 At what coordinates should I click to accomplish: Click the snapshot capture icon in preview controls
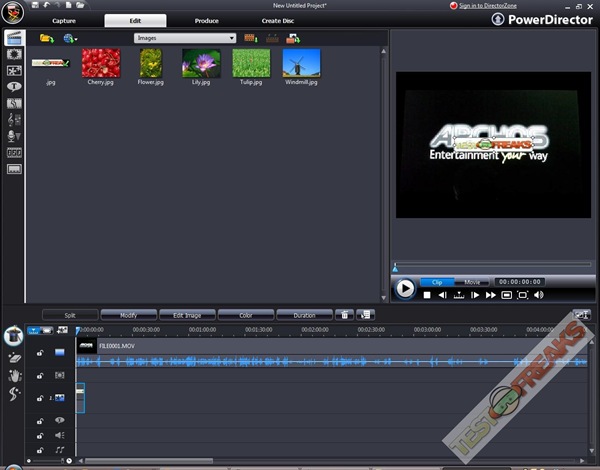[506, 295]
